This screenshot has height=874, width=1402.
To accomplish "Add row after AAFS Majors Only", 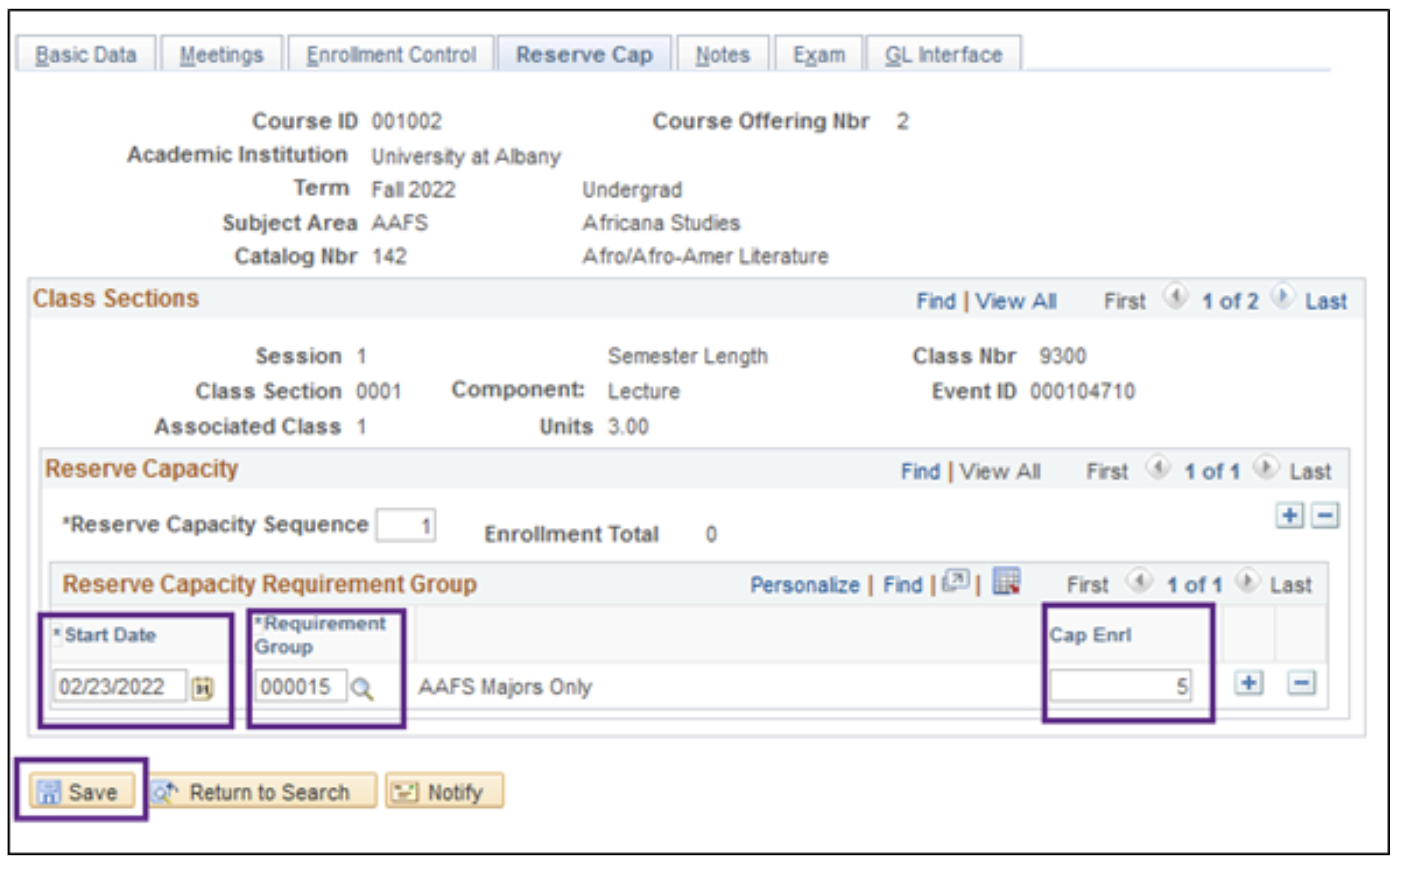I will [1248, 684].
